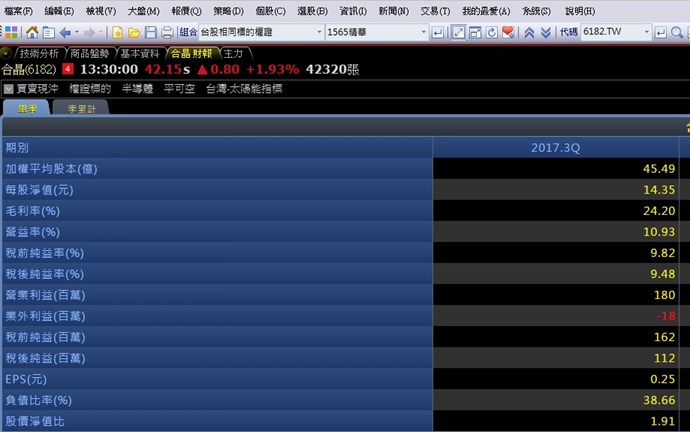Click the 台灣-太陽能指標 link
Viewport: 690px width, 432px height.
point(244,88)
